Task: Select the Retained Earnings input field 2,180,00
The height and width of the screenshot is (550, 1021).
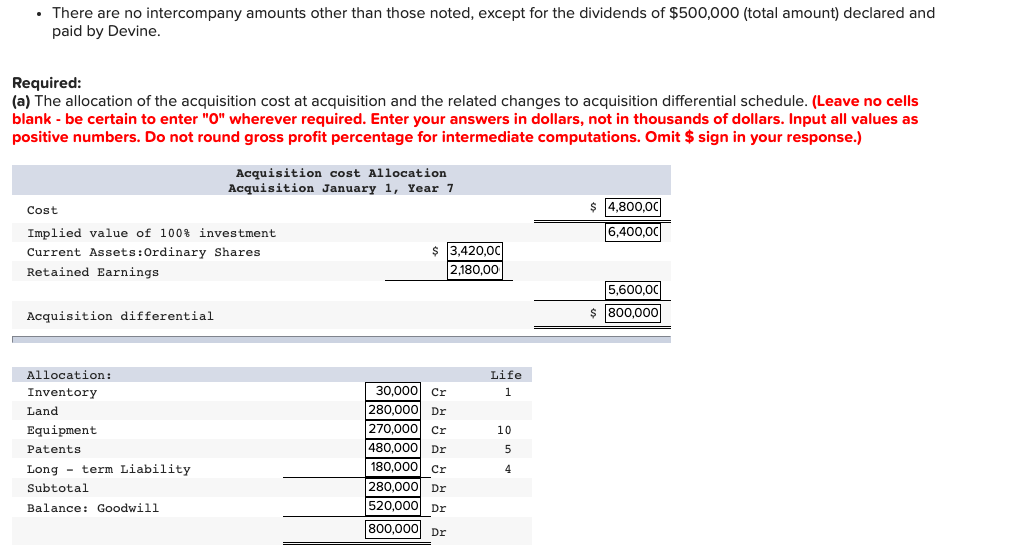Action: point(475,269)
